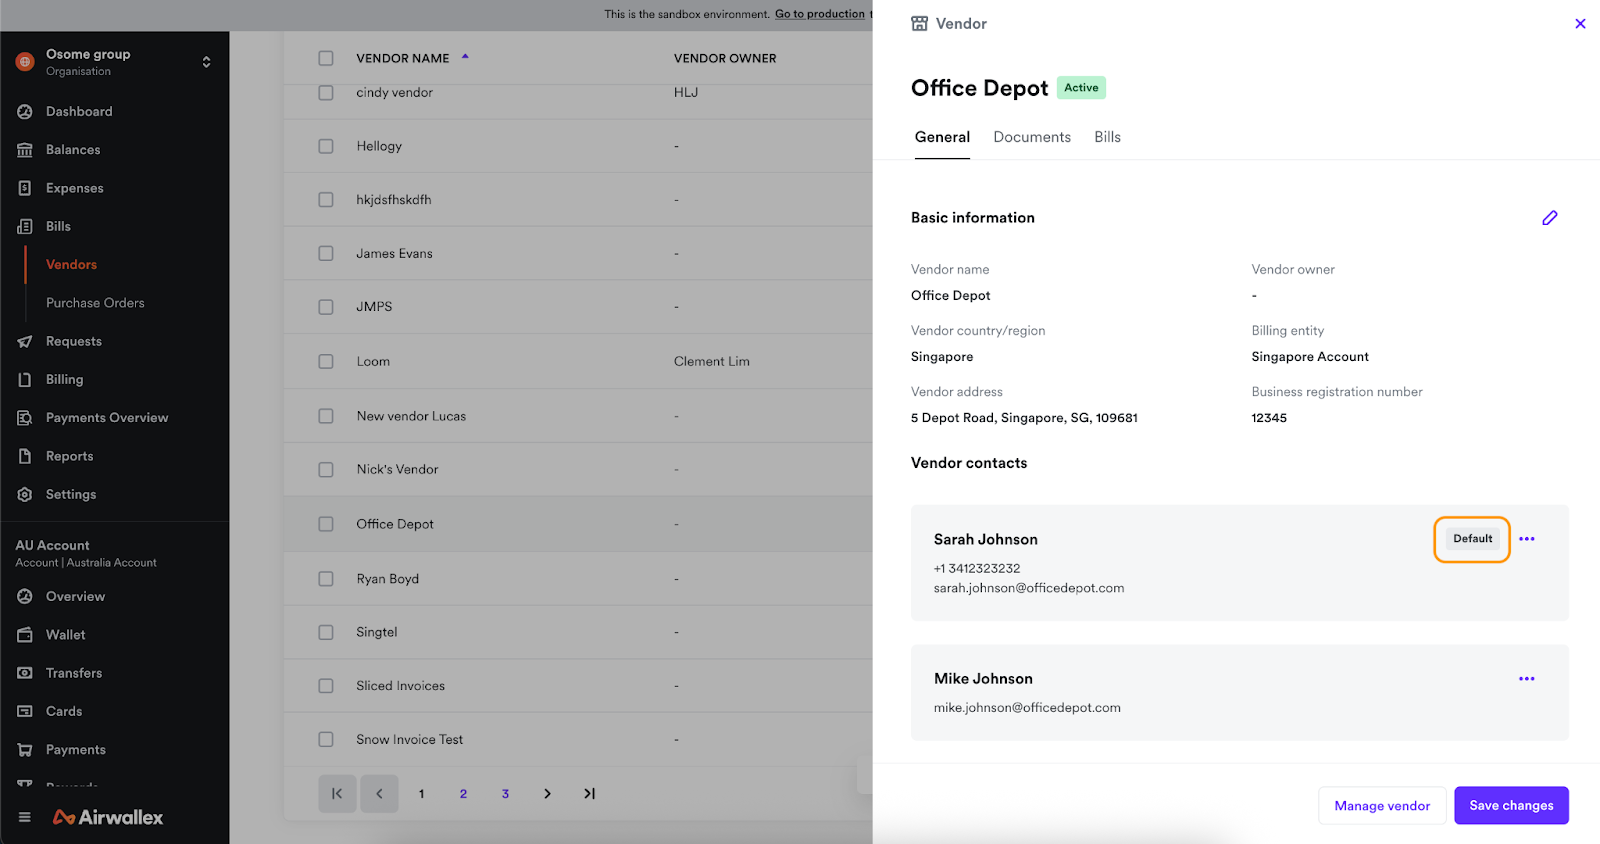Check the Office Depot row checkbox

click(x=326, y=524)
